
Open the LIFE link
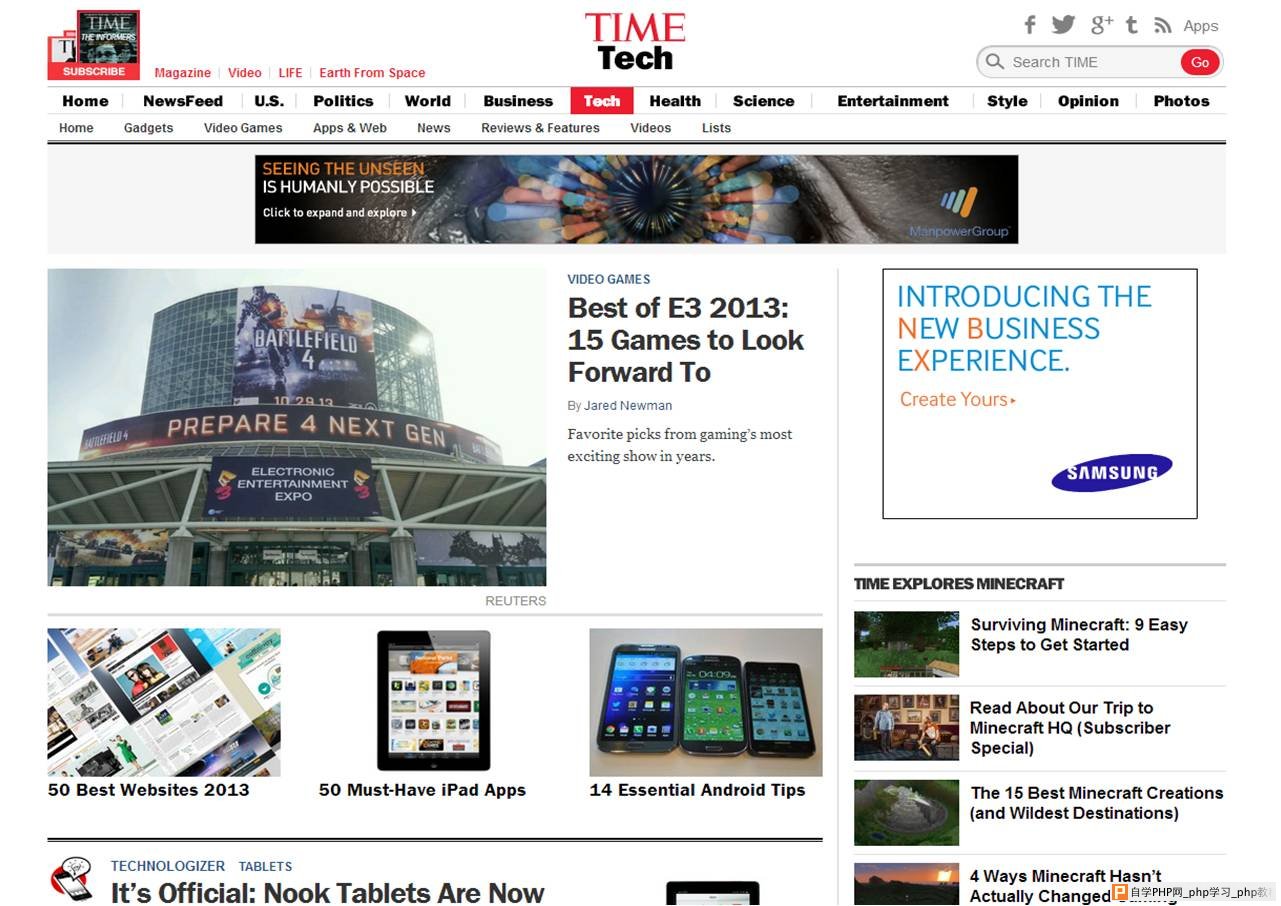click(290, 73)
